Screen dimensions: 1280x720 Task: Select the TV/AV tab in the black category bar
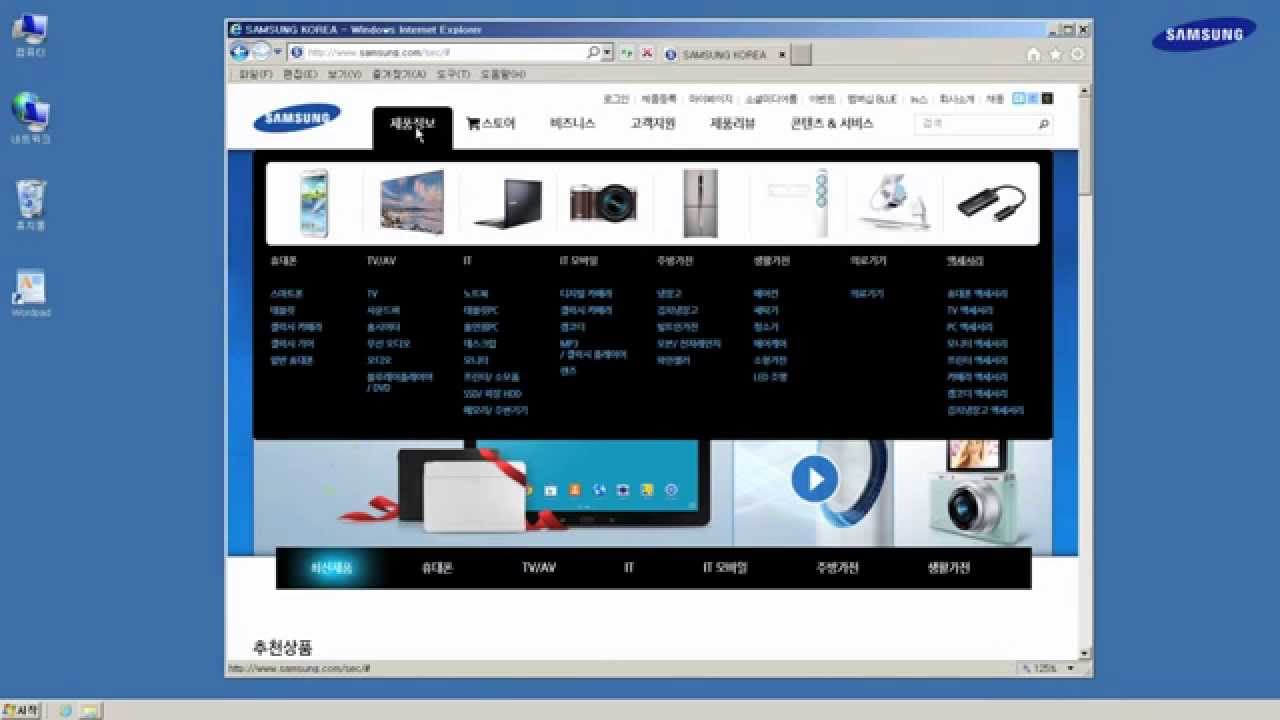(538, 568)
